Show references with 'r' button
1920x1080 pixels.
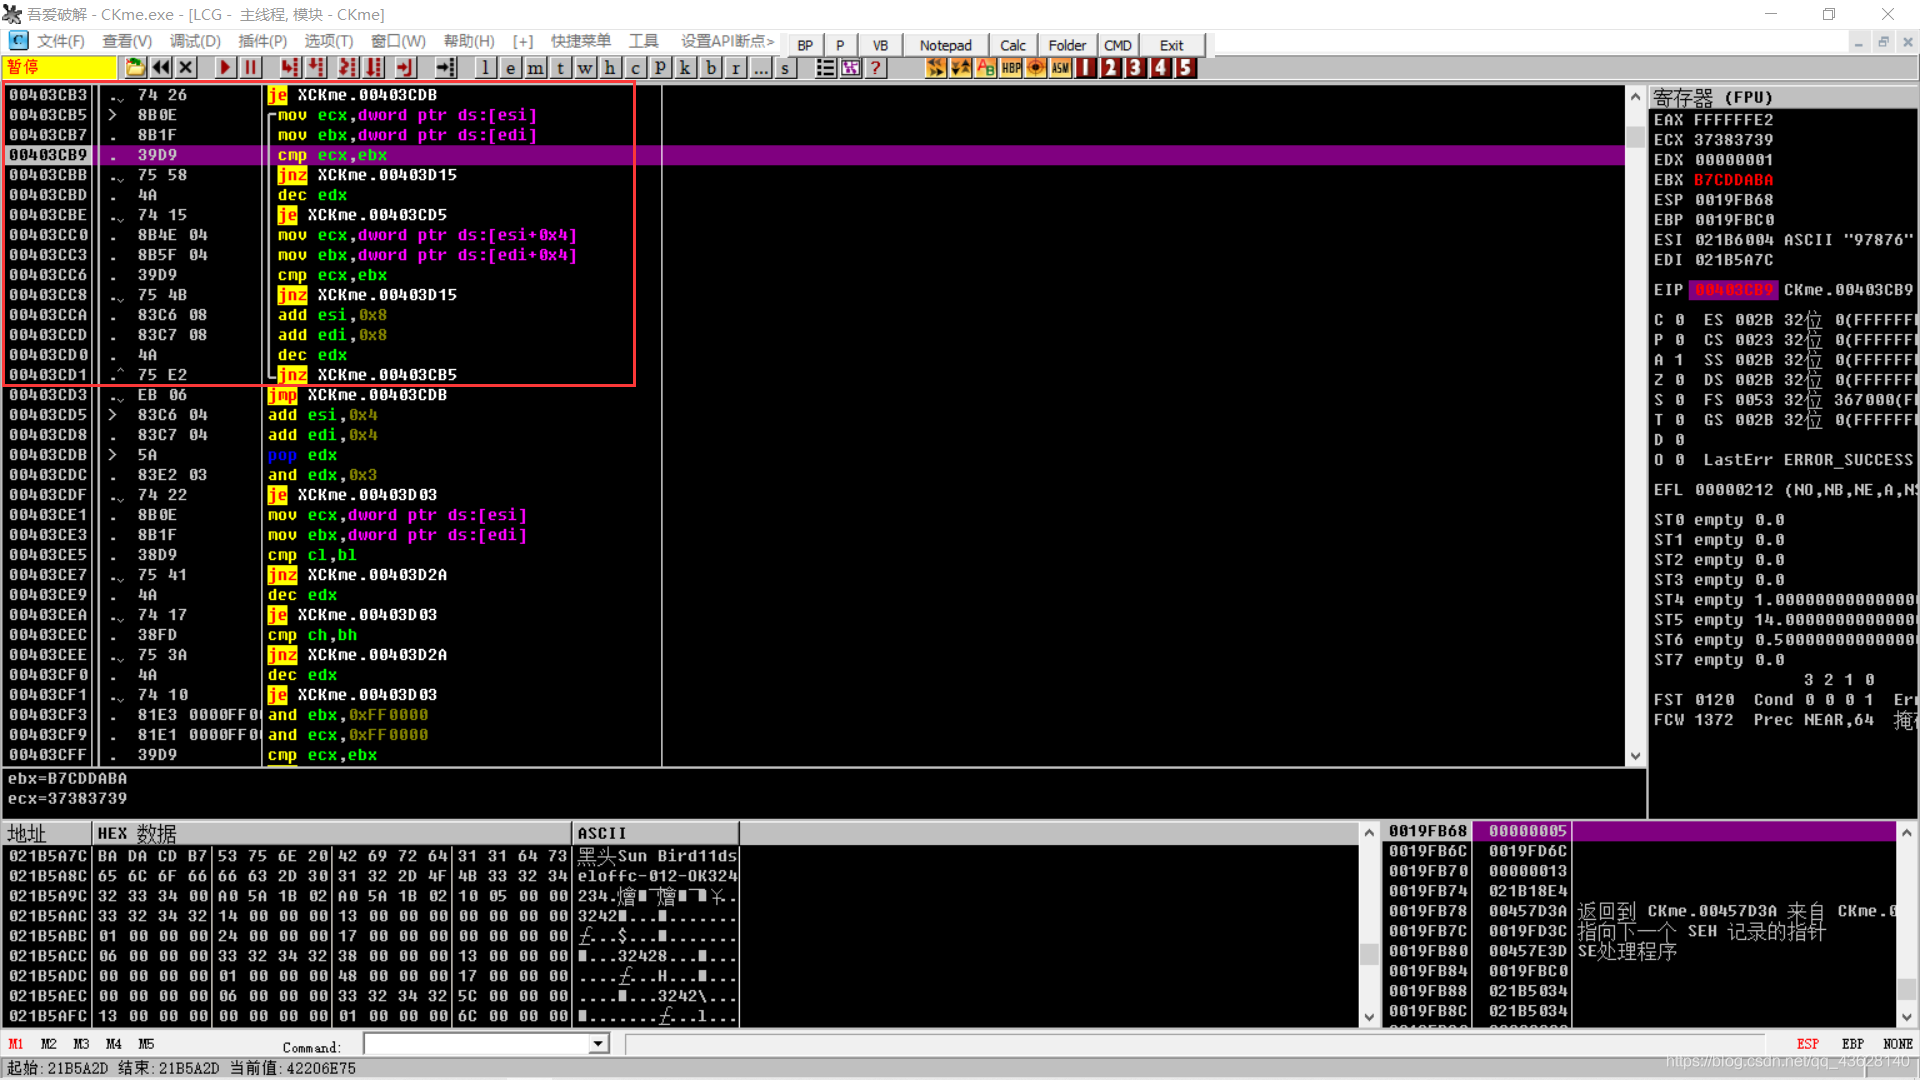tap(735, 67)
